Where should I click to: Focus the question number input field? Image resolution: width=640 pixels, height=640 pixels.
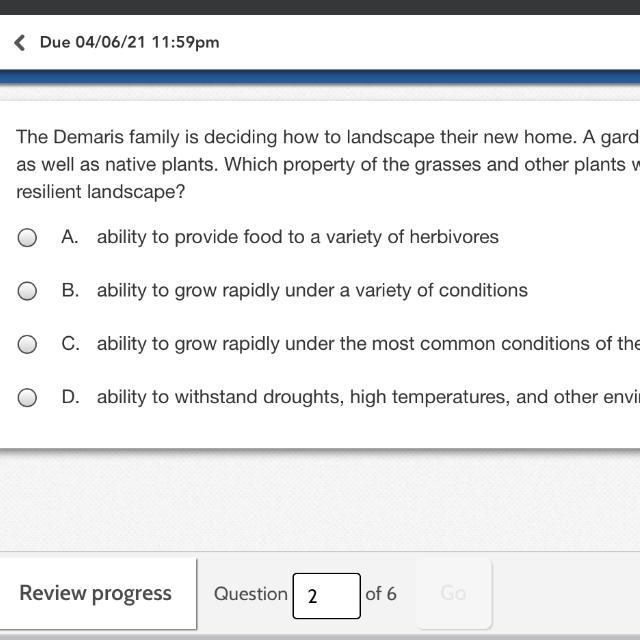point(326,595)
